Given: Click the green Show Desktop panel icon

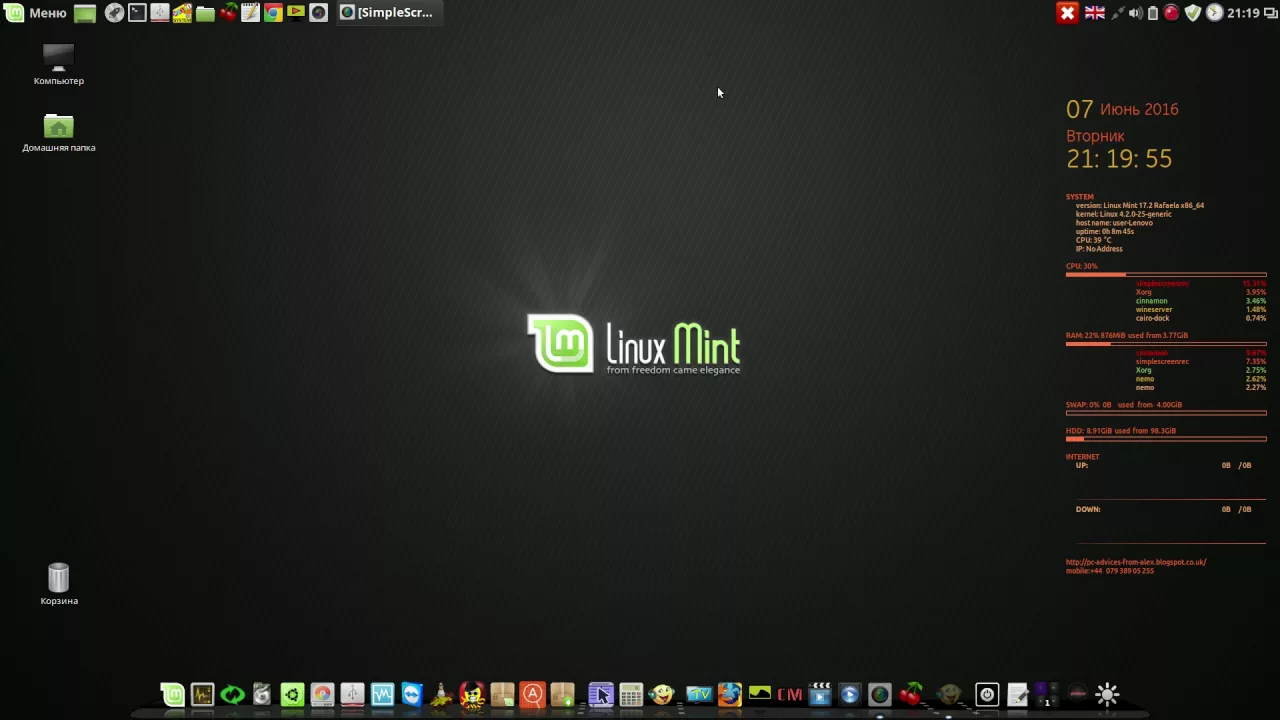Looking at the screenshot, I should click(x=85, y=13).
